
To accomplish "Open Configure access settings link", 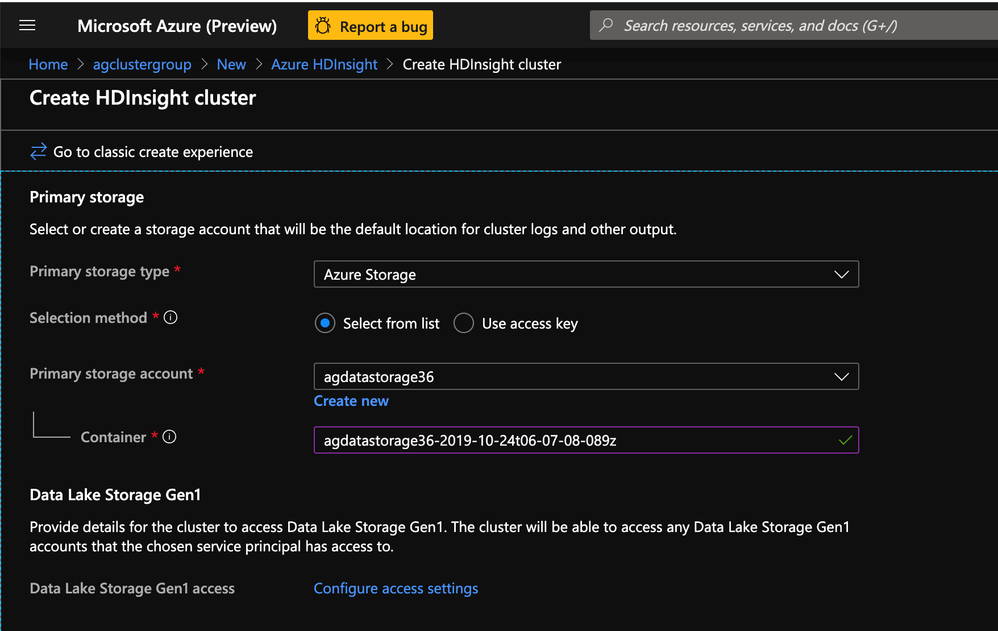I will (x=396, y=589).
